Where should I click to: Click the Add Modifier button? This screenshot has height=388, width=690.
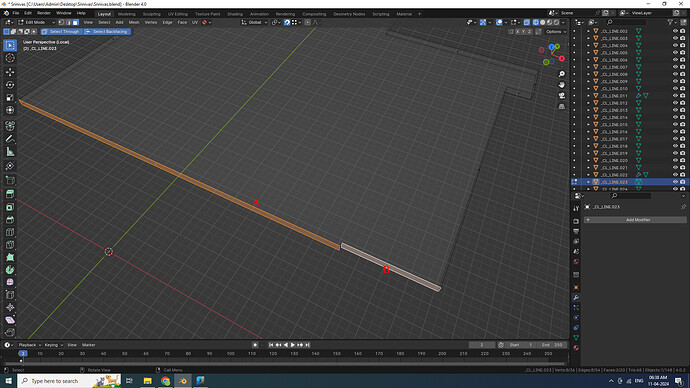(x=635, y=220)
